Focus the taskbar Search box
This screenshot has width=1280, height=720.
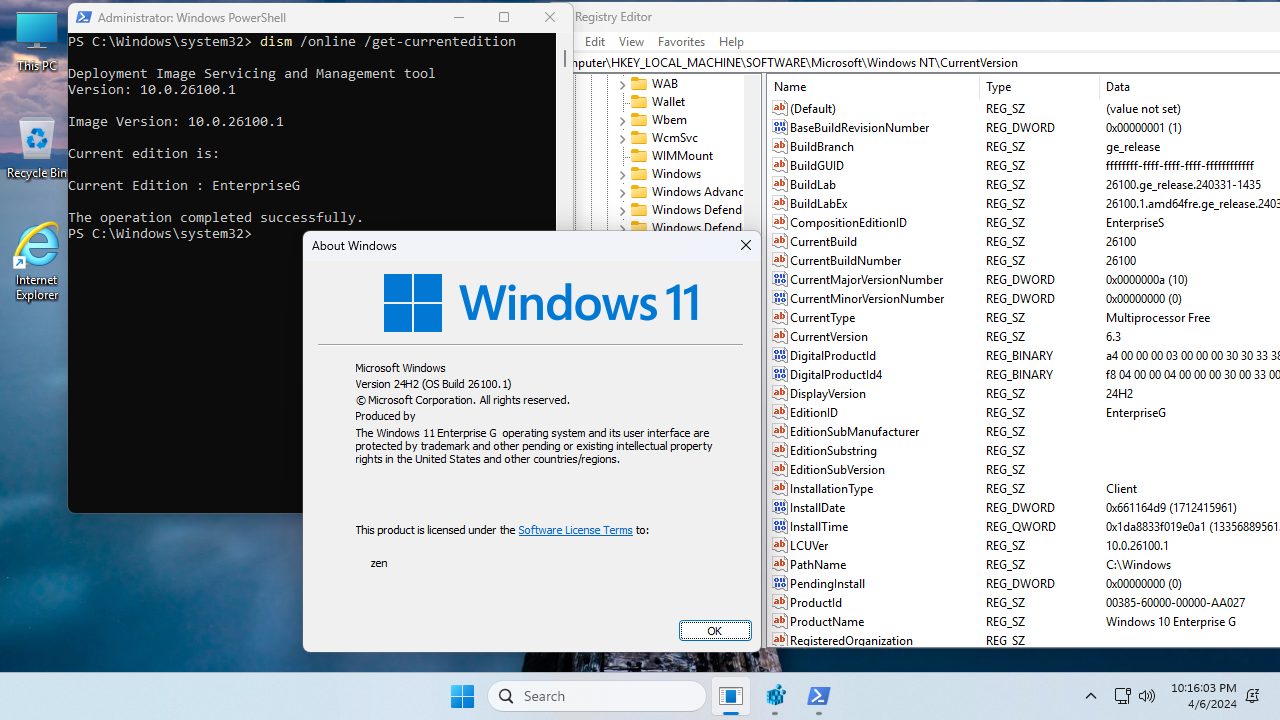[x=597, y=696]
